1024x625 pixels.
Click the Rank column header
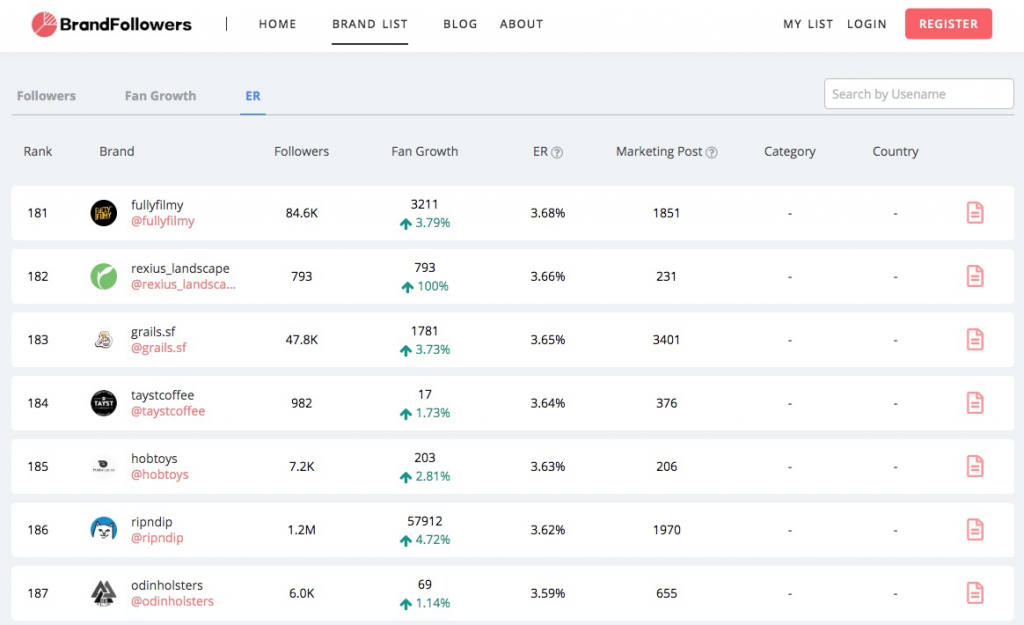(x=38, y=152)
